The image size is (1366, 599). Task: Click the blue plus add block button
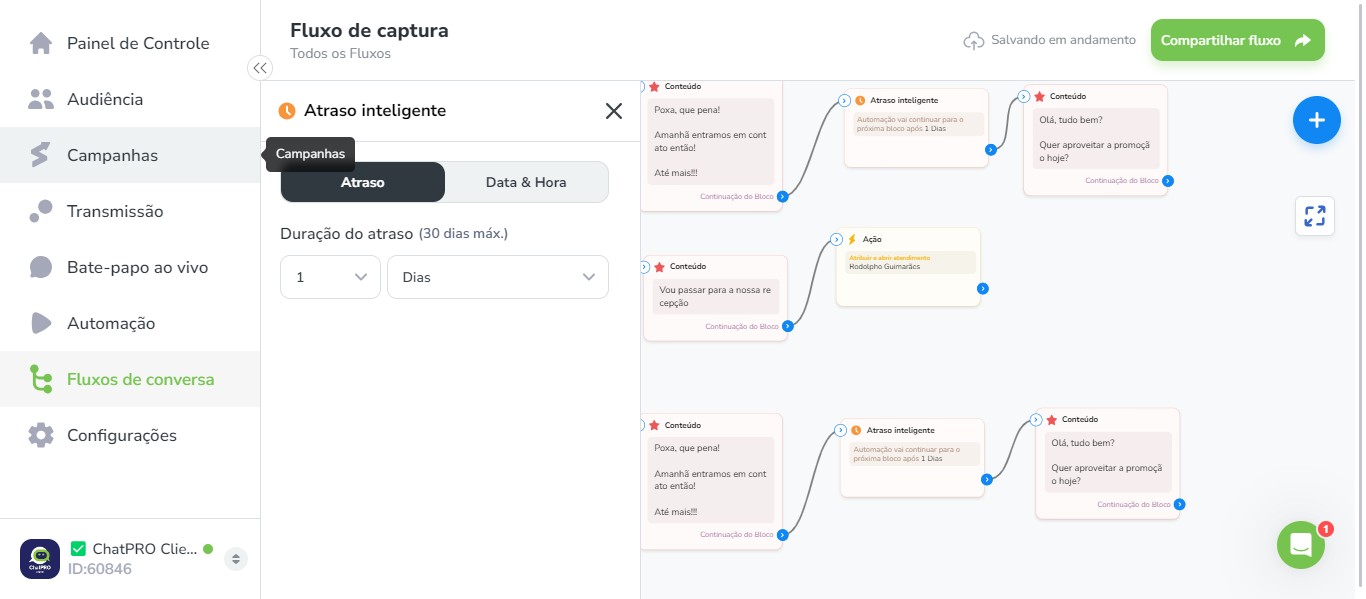point(1317,120)
